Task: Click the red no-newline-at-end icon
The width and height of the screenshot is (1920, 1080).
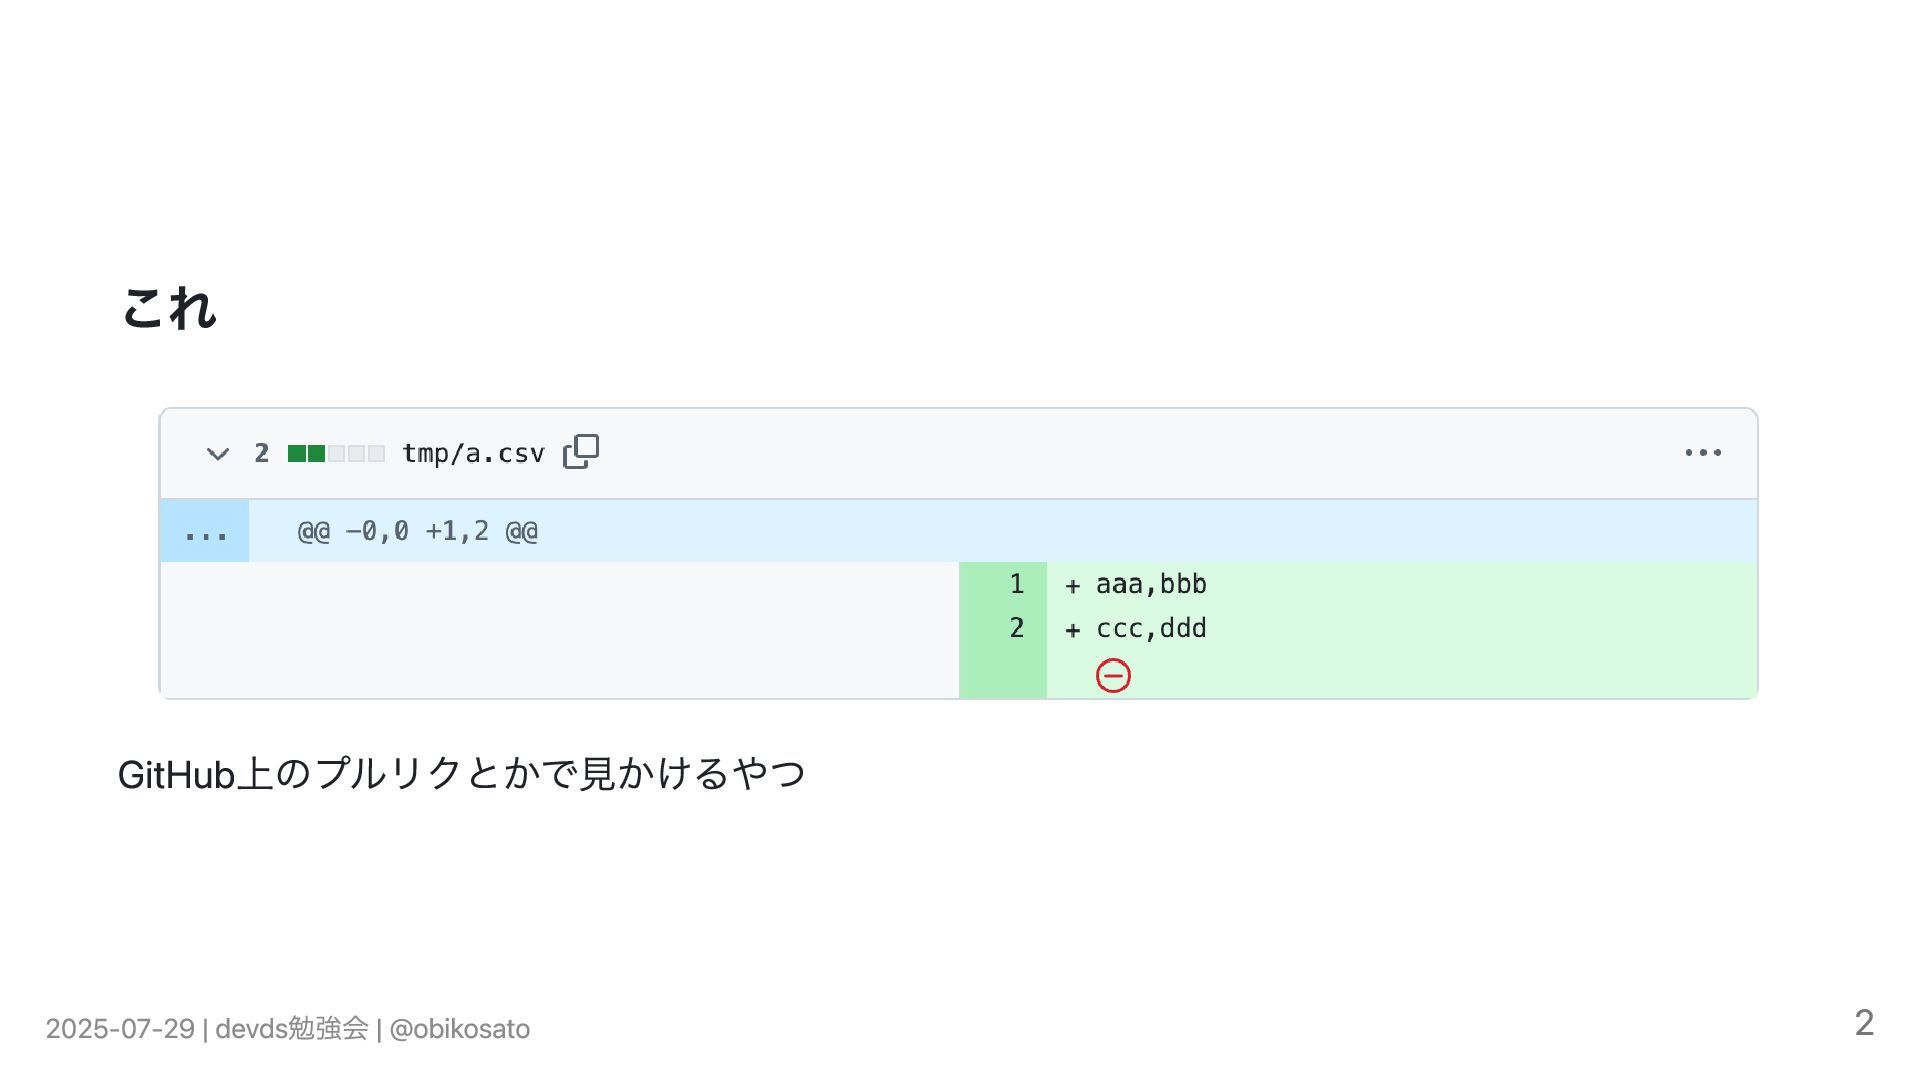Action: pos(1113,676)
